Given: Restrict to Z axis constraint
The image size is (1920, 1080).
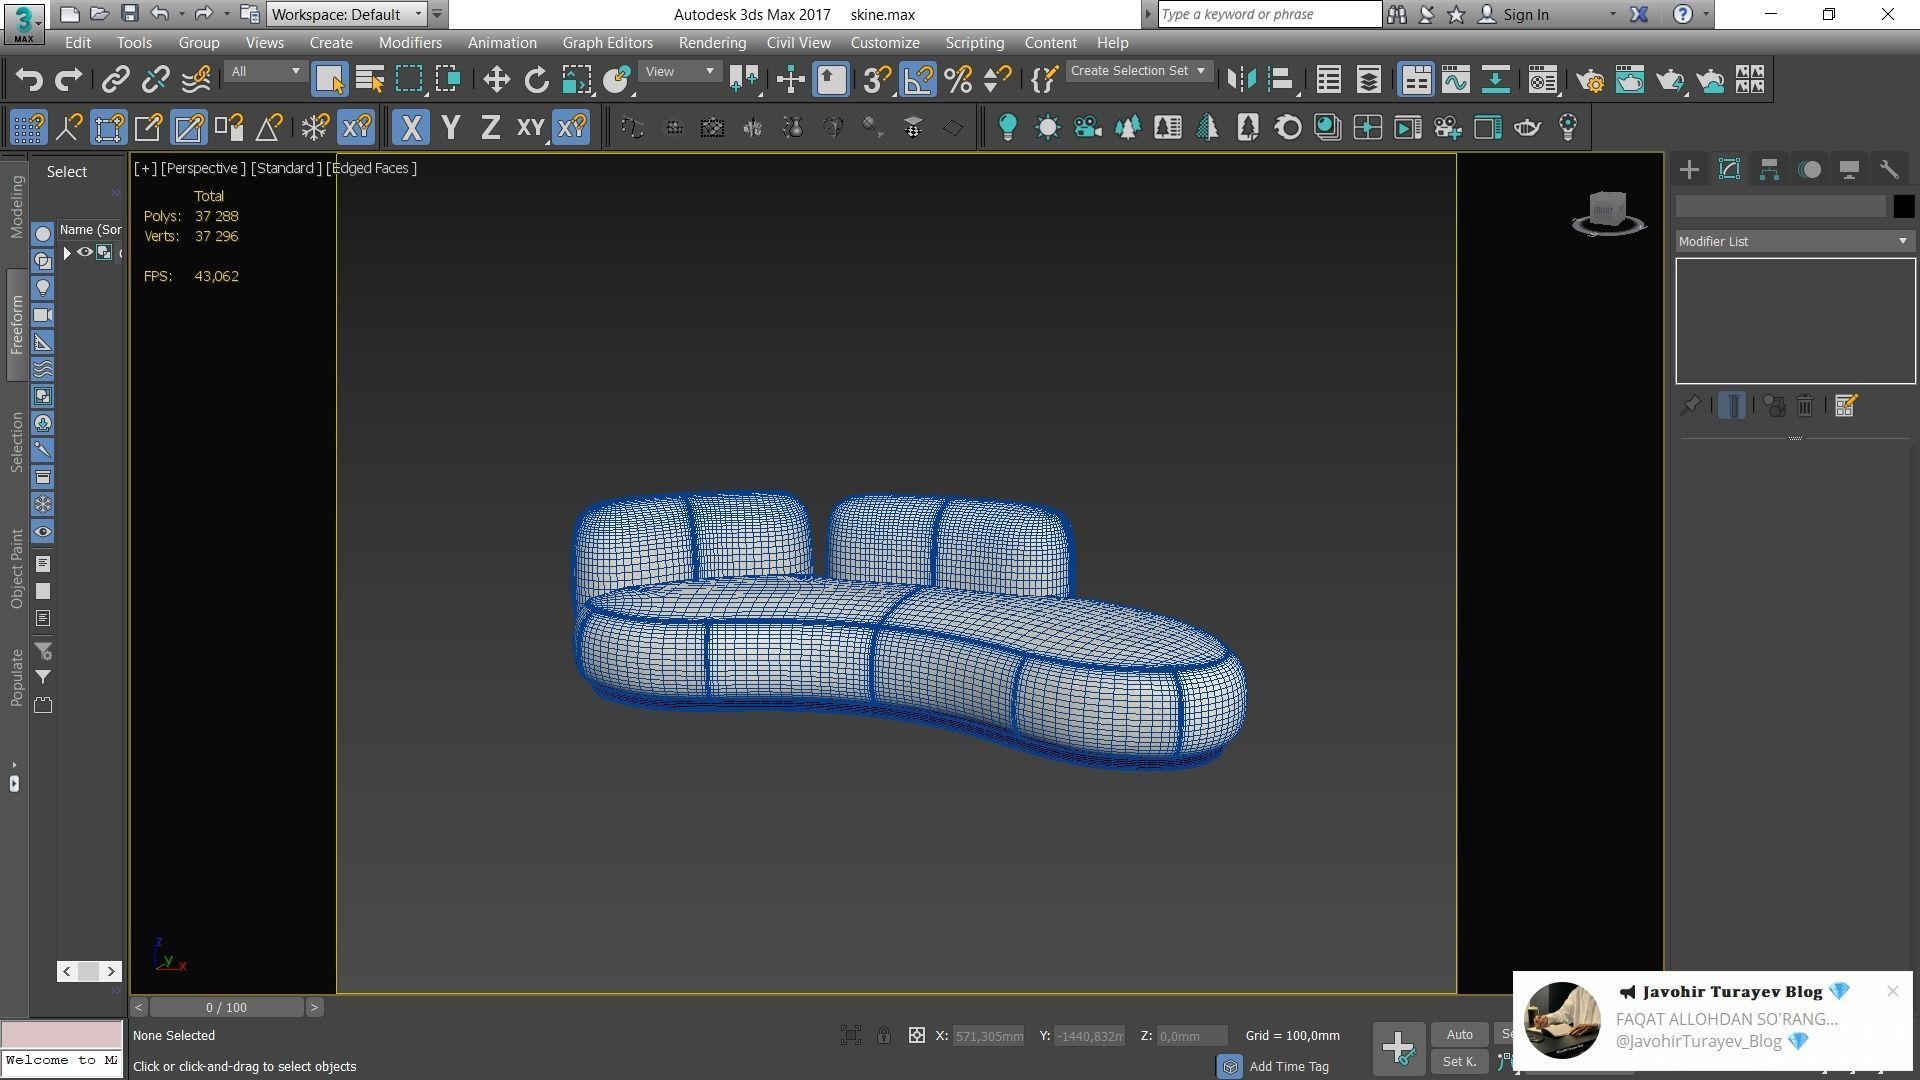Looking at the screenshot, I should click(x=490, y=128).
